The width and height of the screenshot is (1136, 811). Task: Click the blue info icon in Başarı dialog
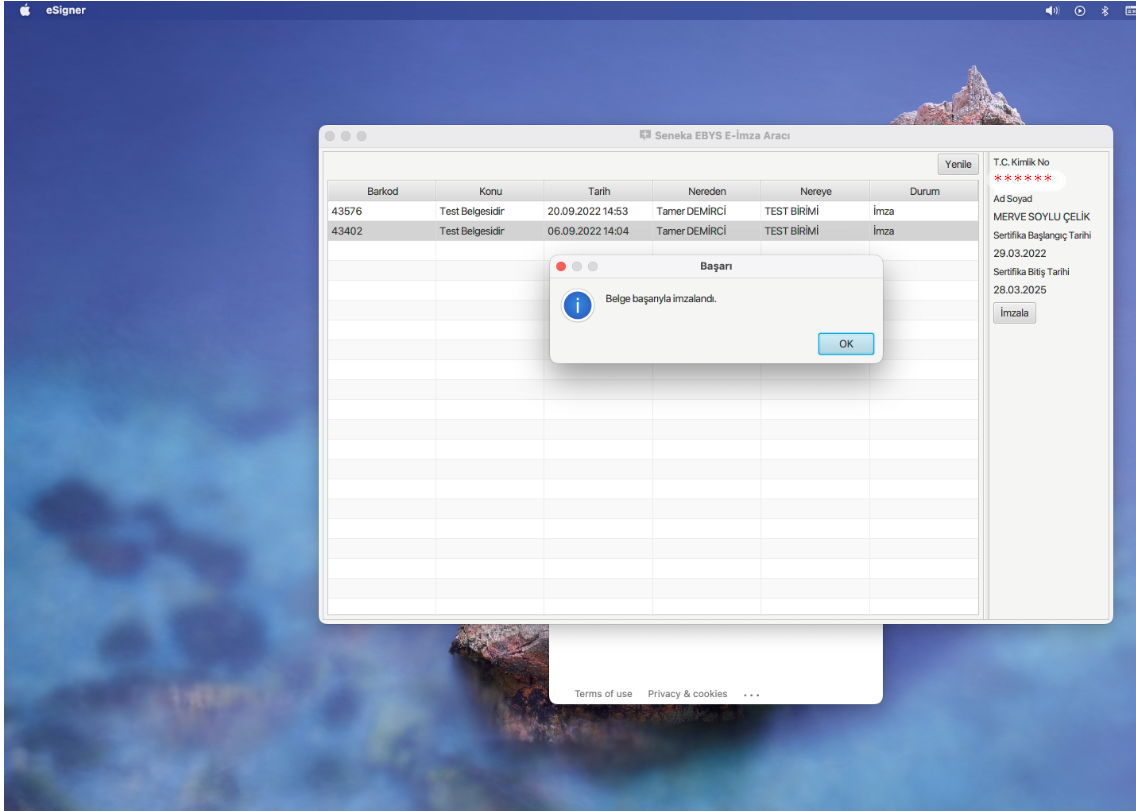click(578, 305)
